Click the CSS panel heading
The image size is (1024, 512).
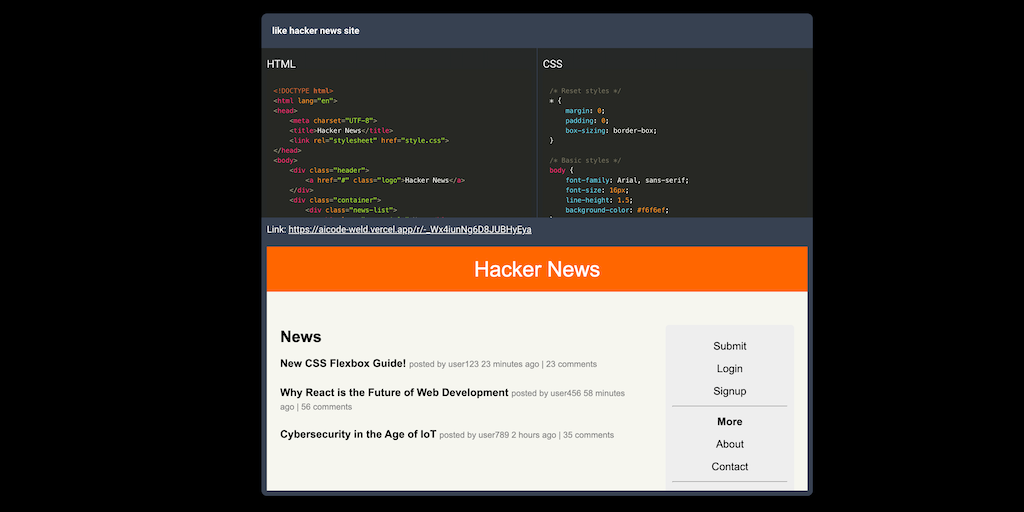pos(552,64)
